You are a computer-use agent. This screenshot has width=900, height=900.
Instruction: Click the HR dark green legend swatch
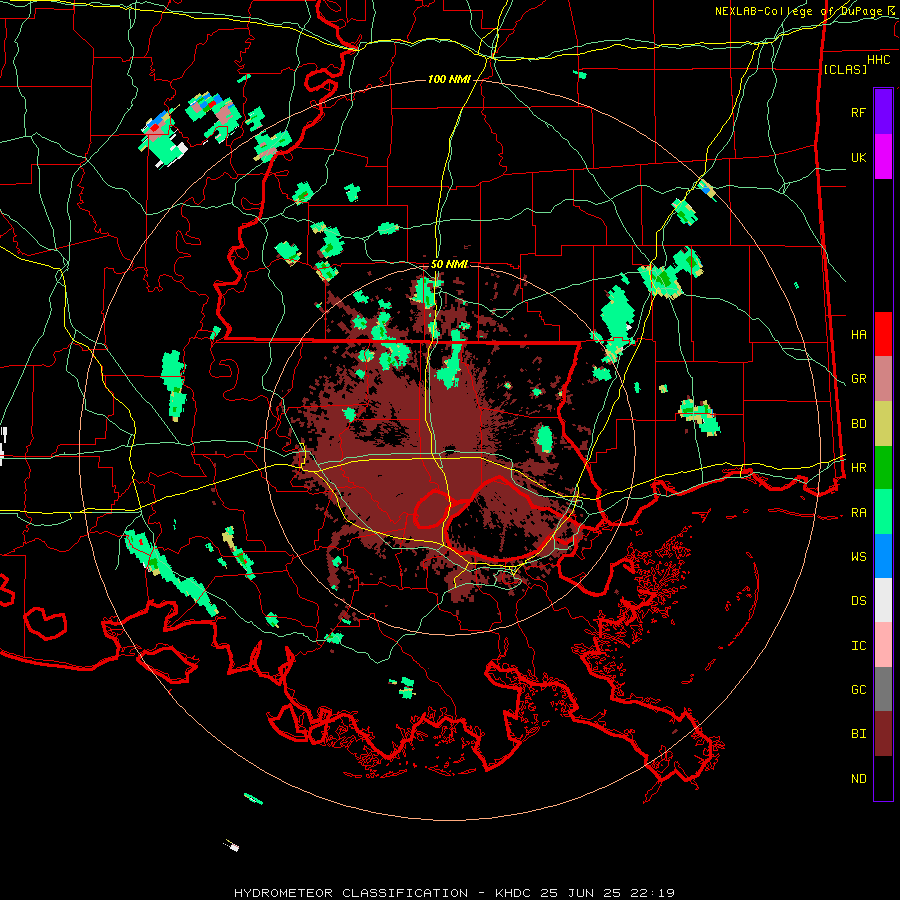coord(883,468)
